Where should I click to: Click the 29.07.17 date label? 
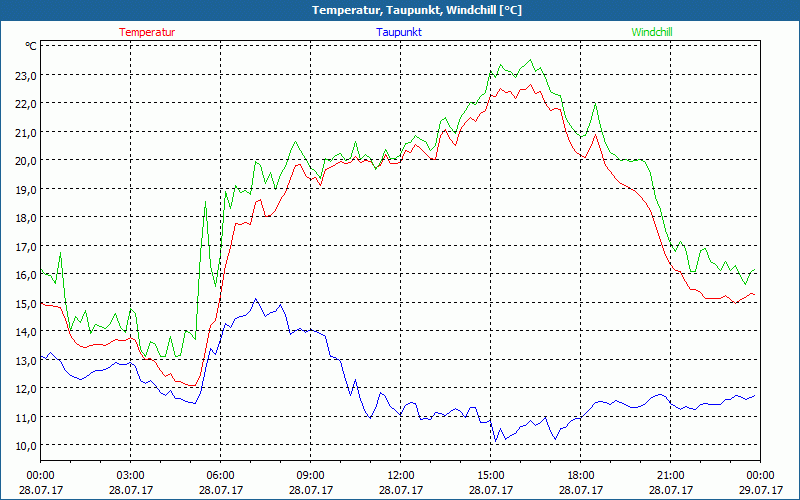[x=760, y=490]
